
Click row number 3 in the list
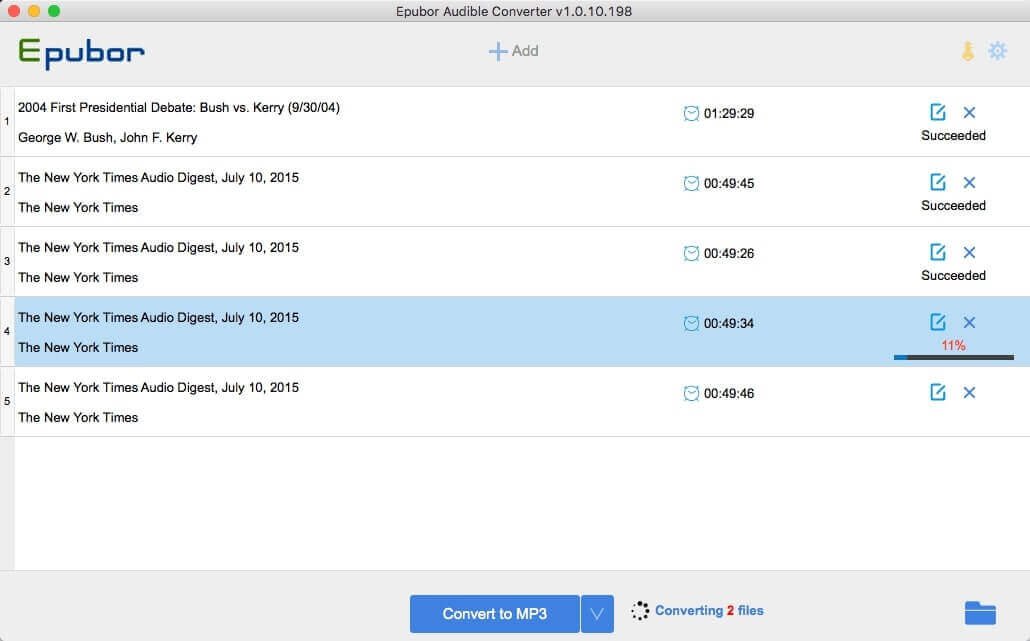click(7, 261)
